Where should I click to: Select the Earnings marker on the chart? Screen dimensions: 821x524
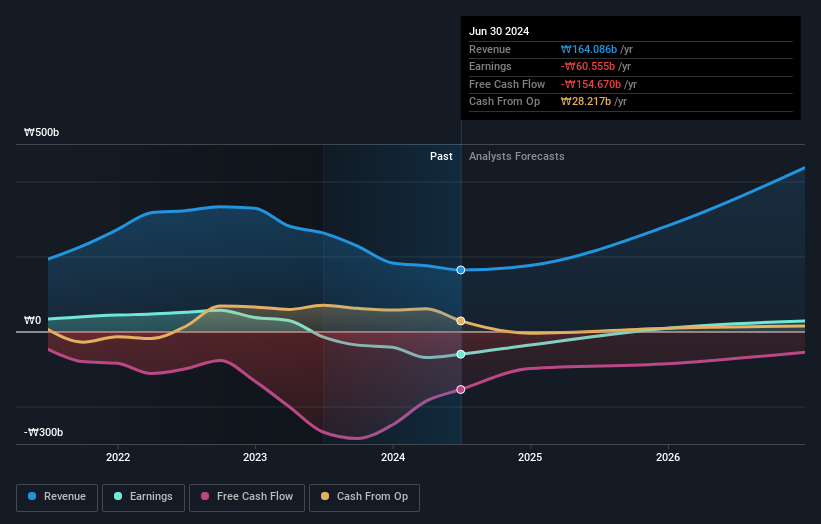(x=461, y=354)
